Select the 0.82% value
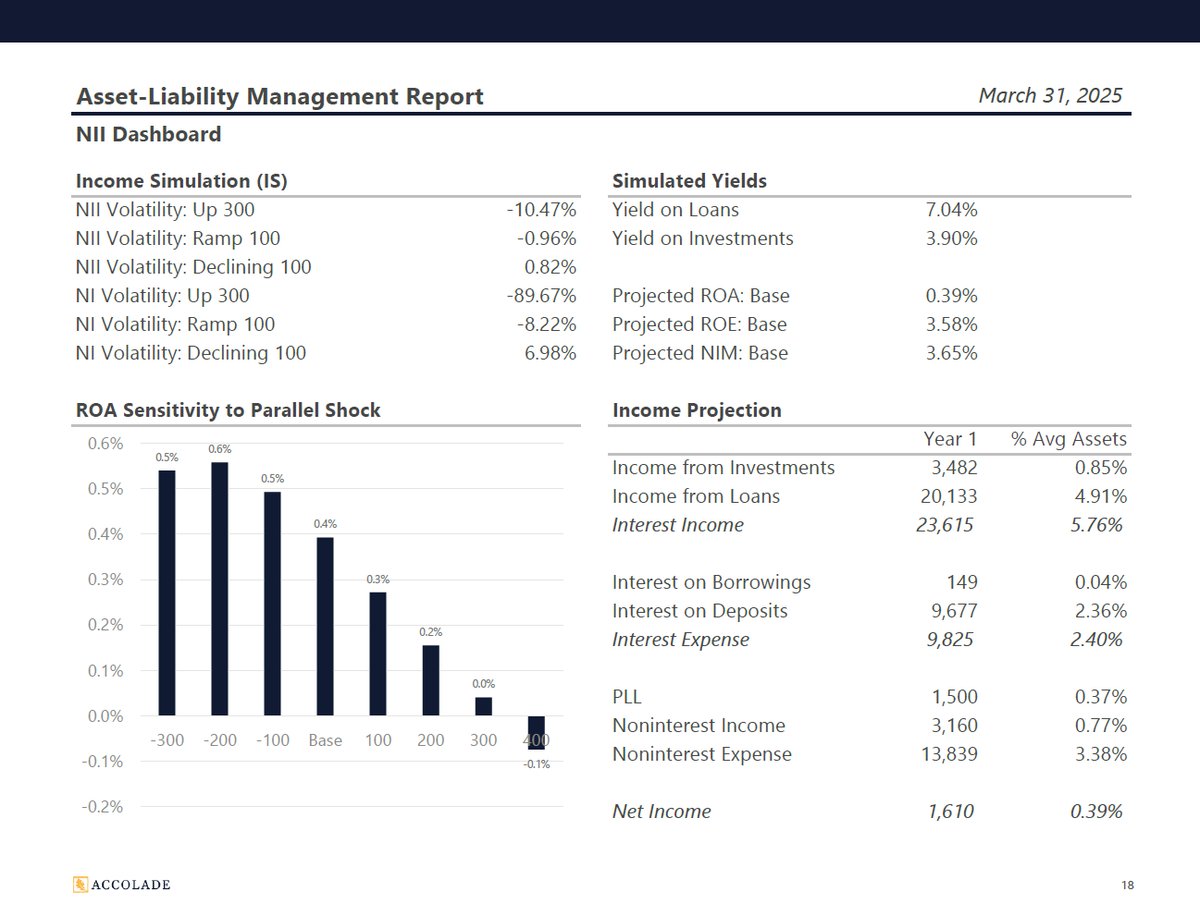The width and height of the screenshot is (1200, 916). click(550, 267)
